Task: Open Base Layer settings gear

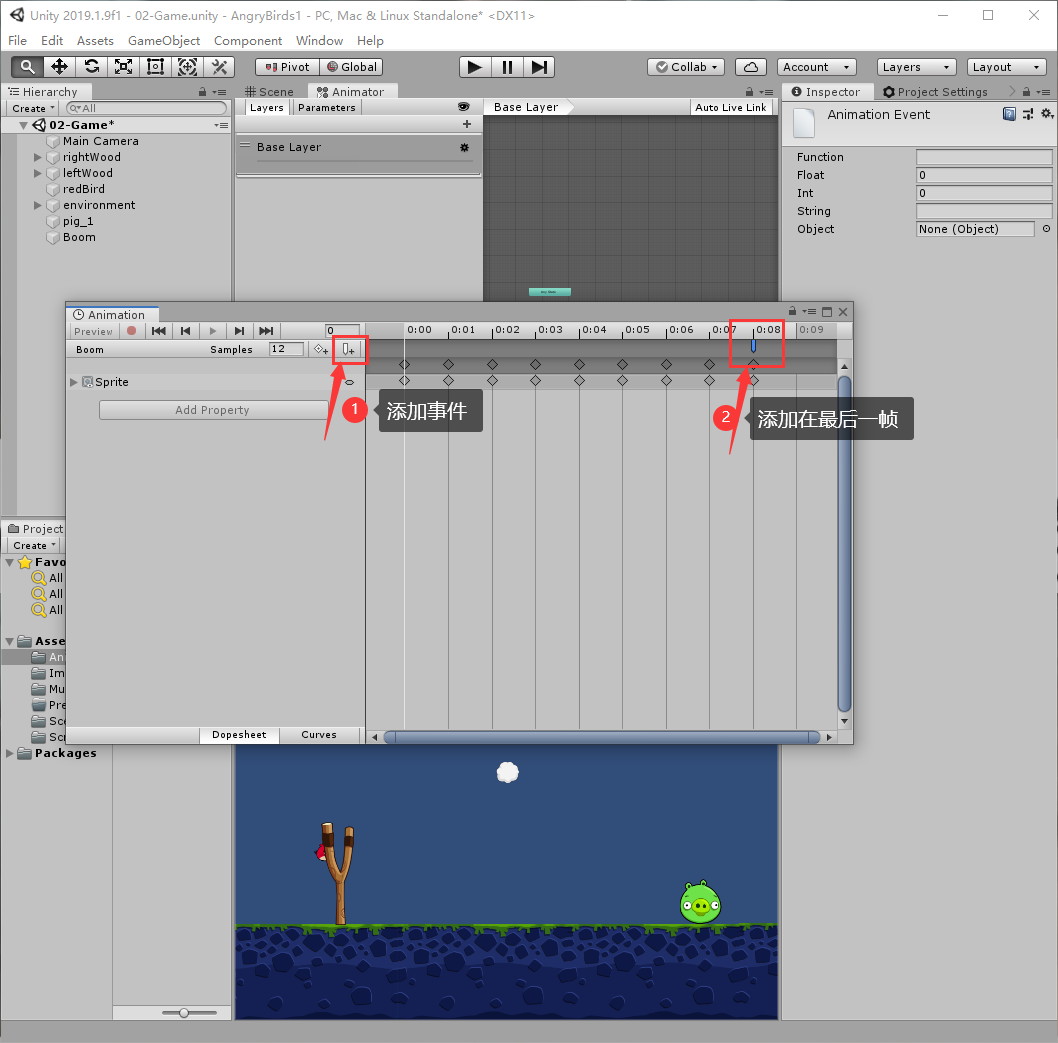Action: pyautogui.click(x=464, y=147)
